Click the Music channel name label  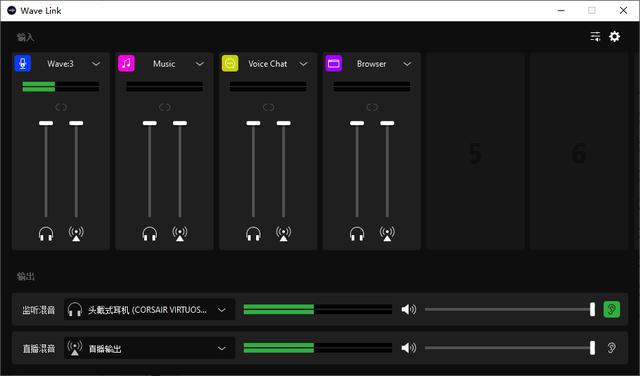point(164,64)
